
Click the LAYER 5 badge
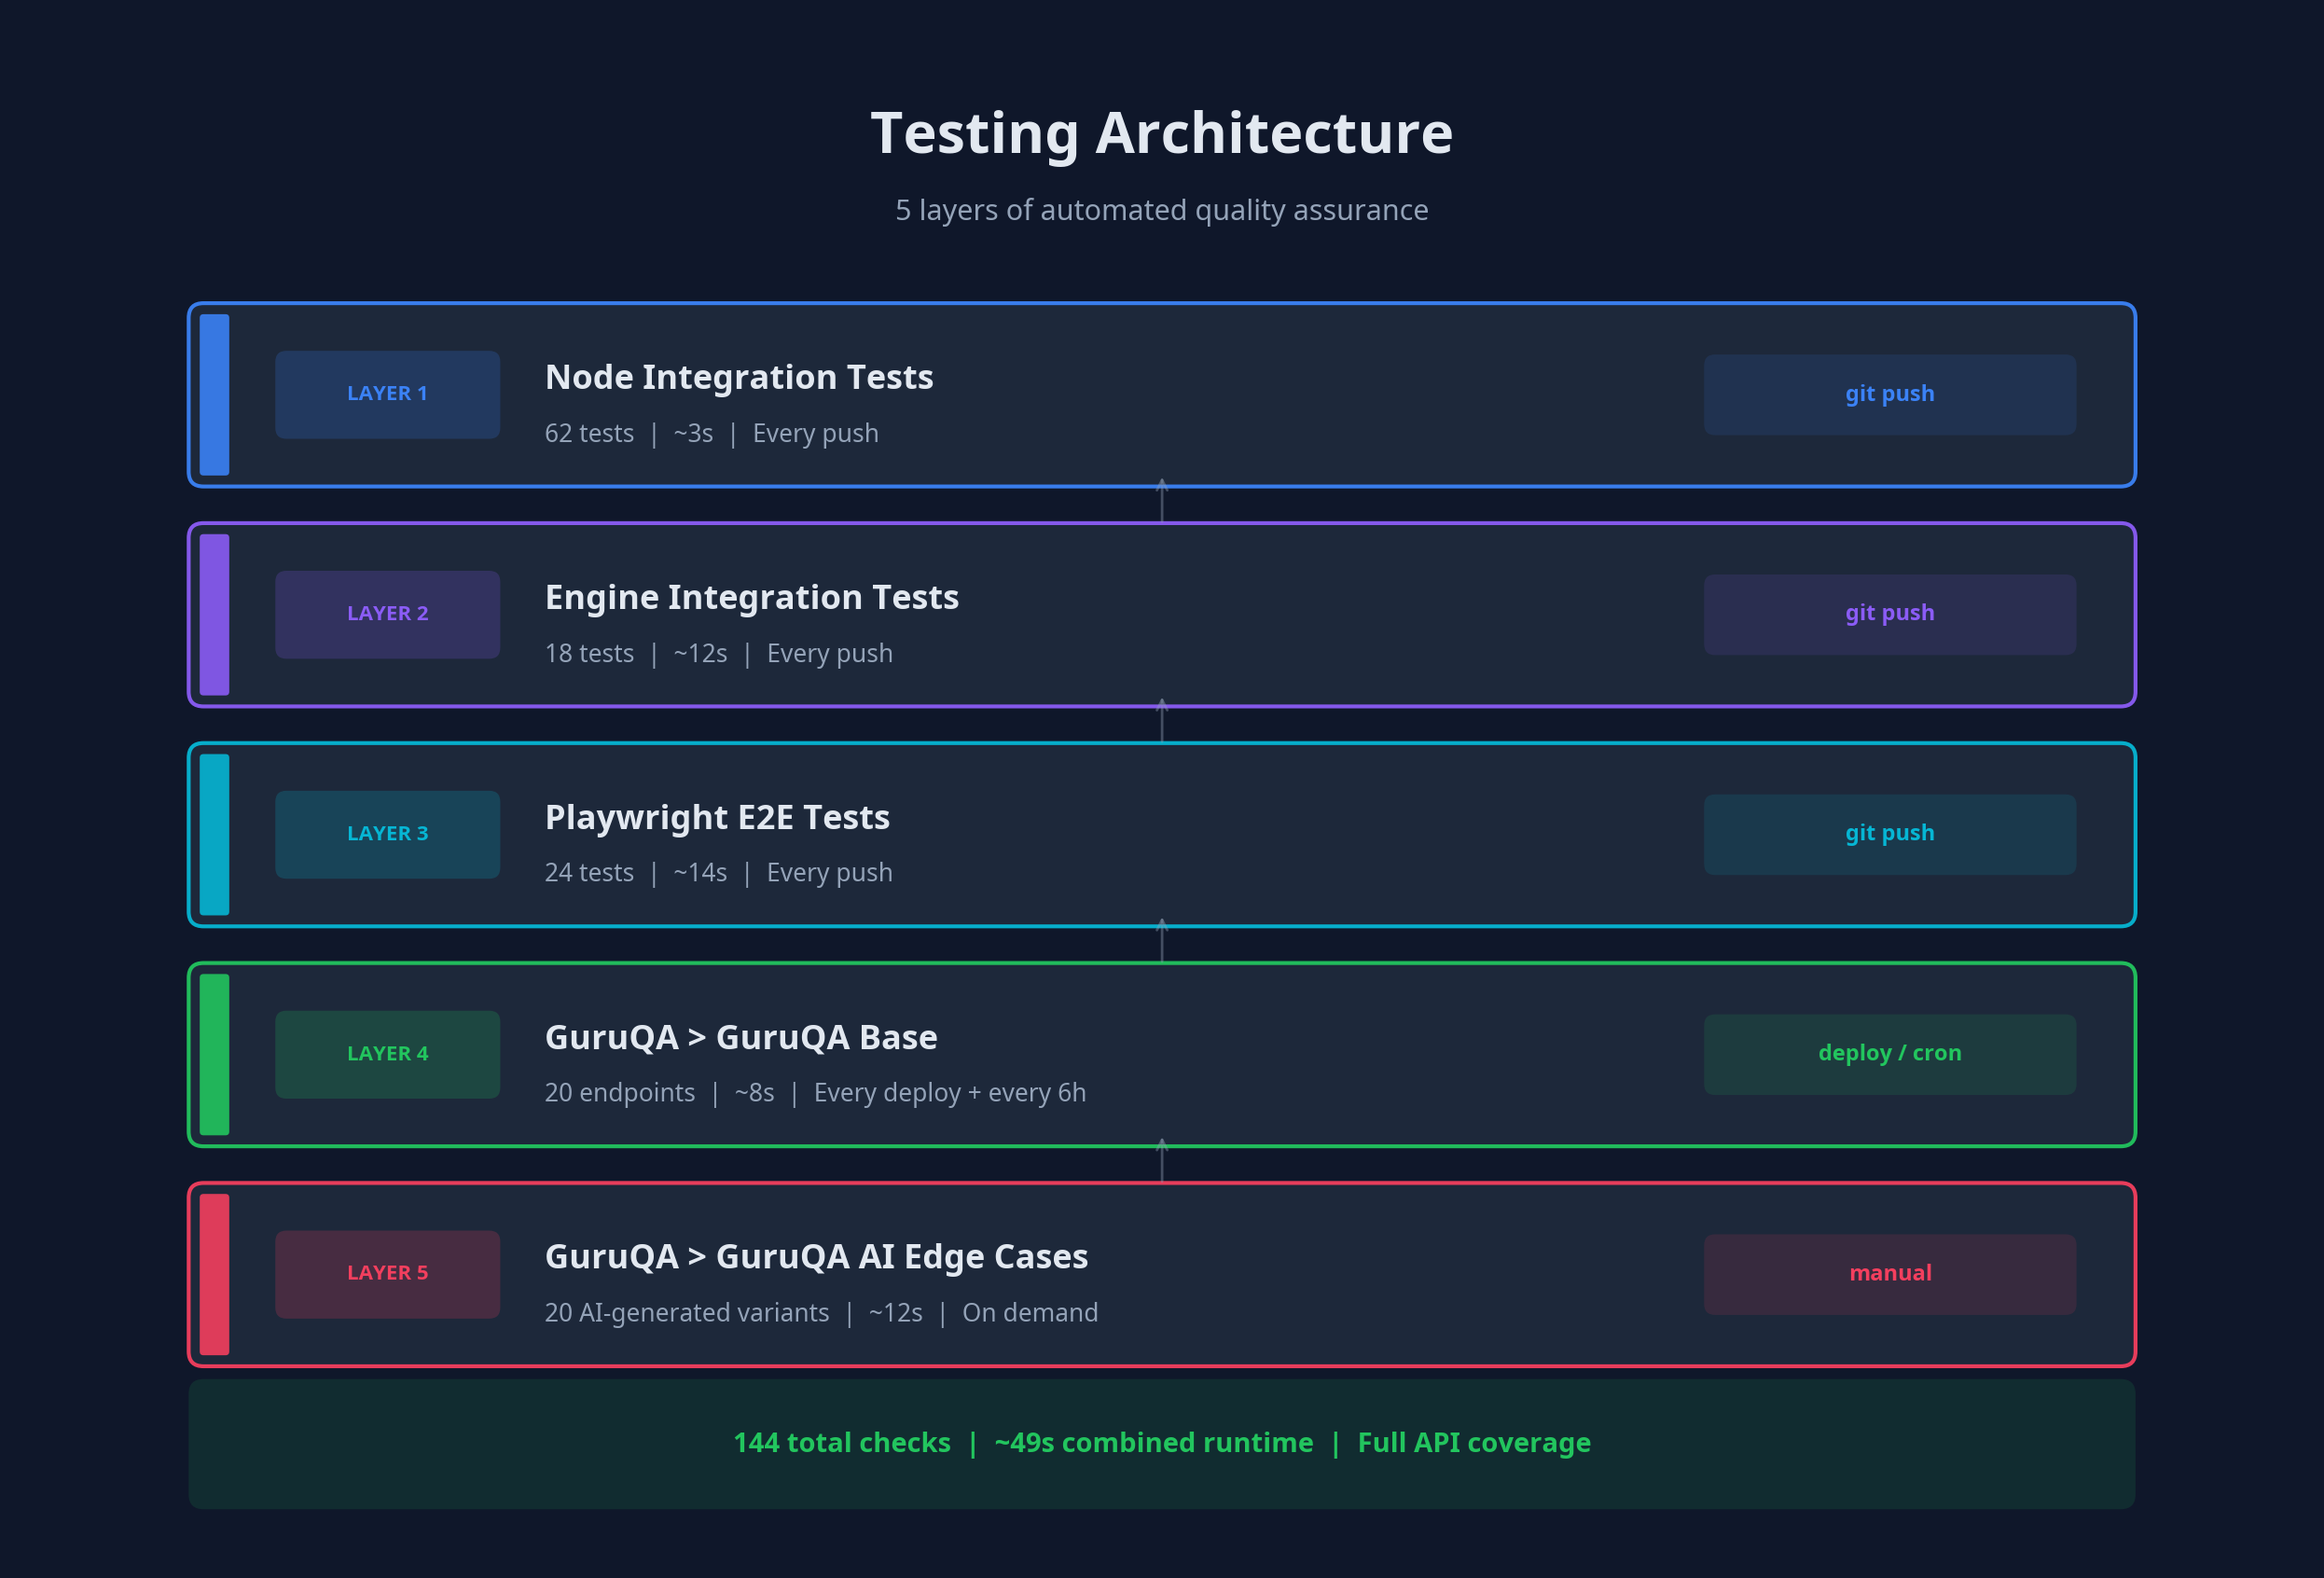coord(387,1273)
